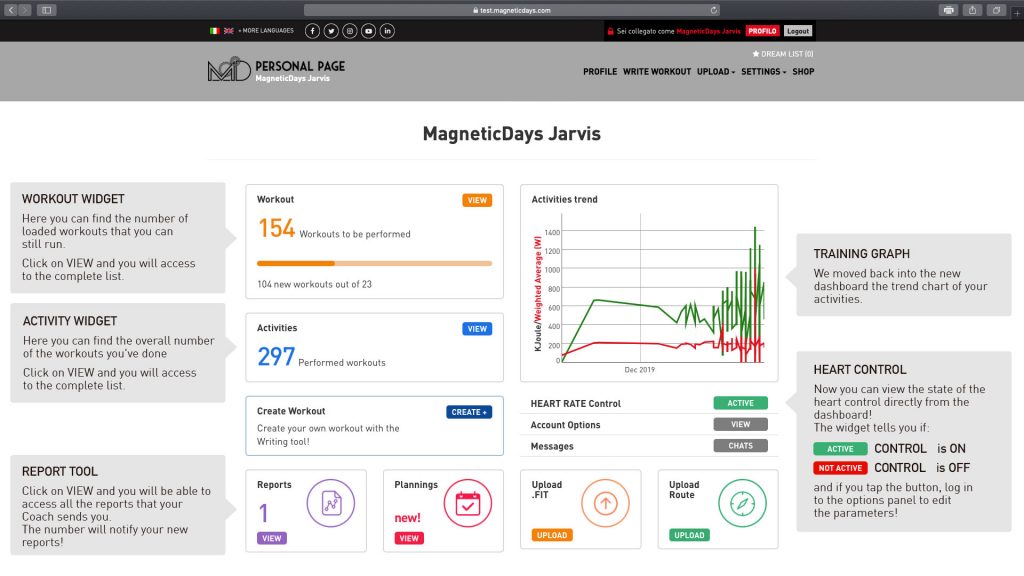Click the blue VIEW button in Activities
This screenshot has height=576, width=1024.
point(477,329)
